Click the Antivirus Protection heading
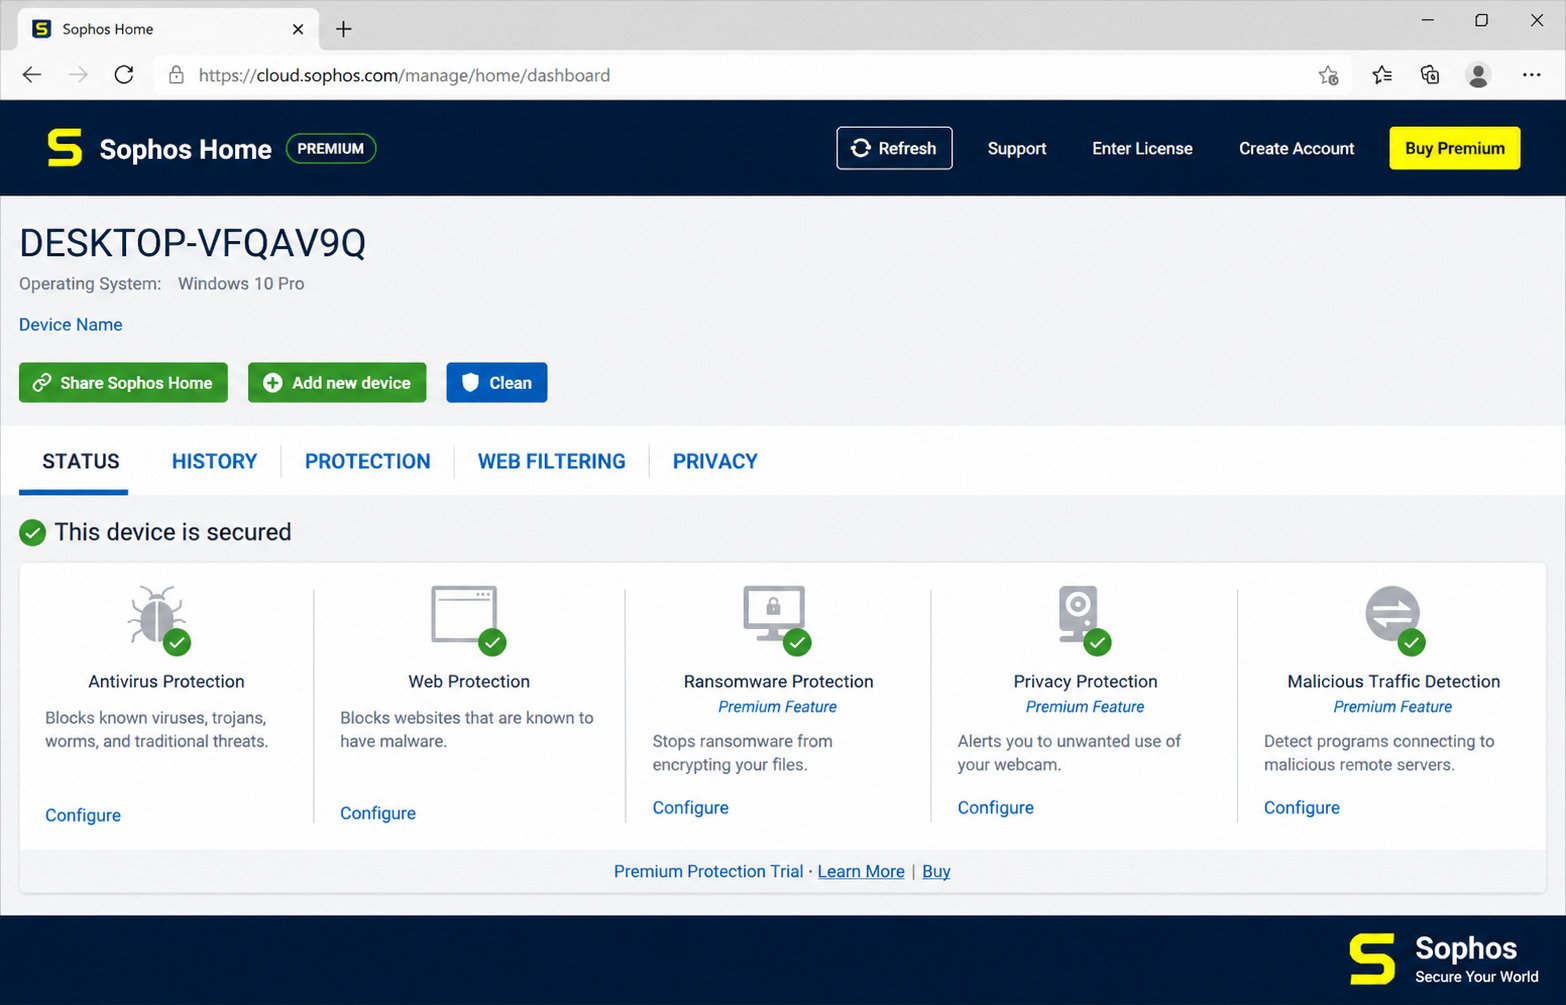1566x1005 pixels. pos(166,681)
